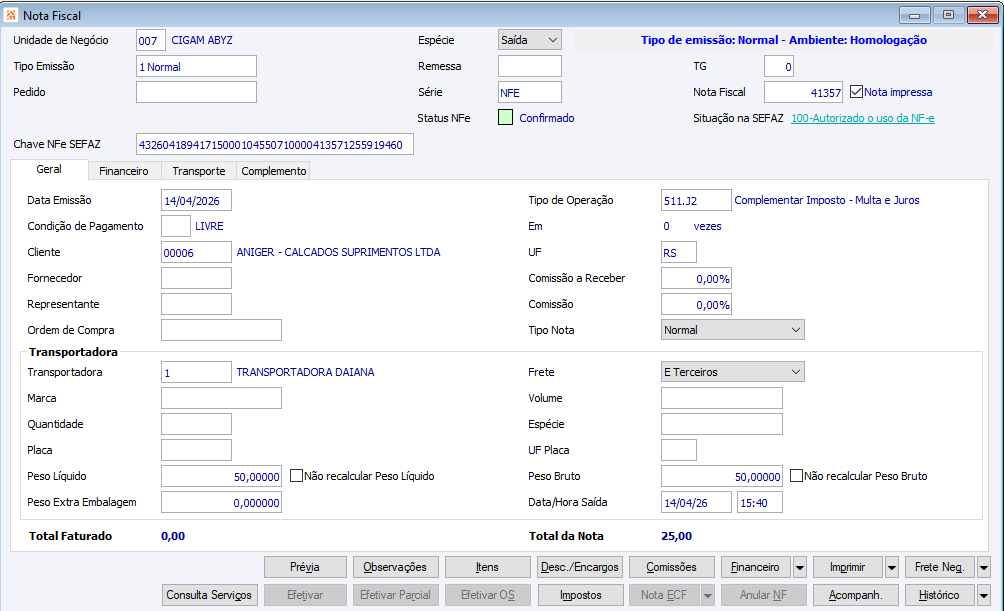The width and height of the screenshot is (1004, 611).
Task: Focus the Quantidade field
Action: (196, 424)
